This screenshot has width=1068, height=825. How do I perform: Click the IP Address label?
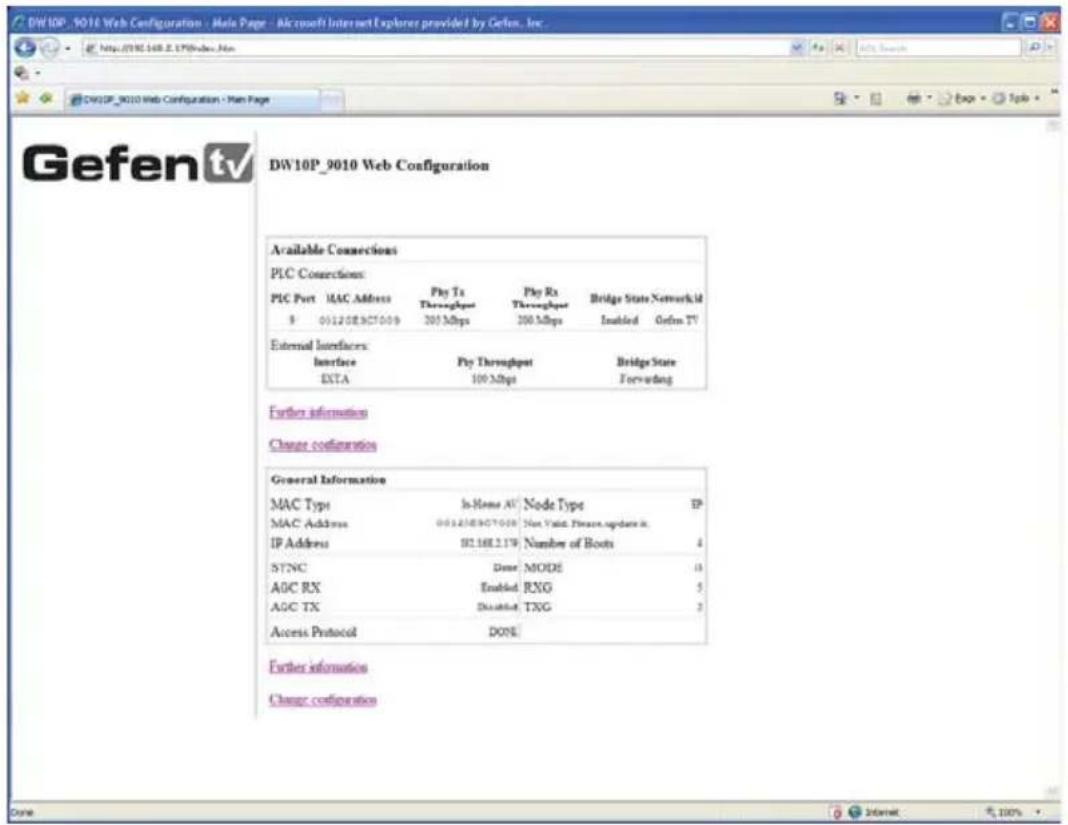(300, 544)
